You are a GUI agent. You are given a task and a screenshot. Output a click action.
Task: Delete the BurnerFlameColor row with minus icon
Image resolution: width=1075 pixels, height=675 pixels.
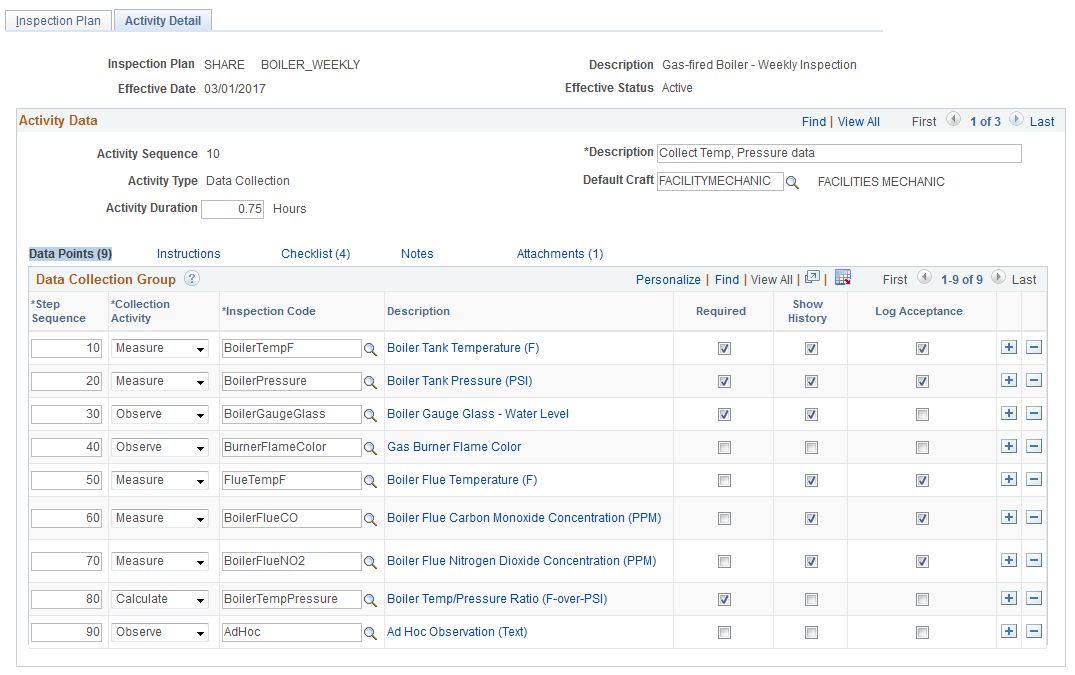[x=1034, y=447]
